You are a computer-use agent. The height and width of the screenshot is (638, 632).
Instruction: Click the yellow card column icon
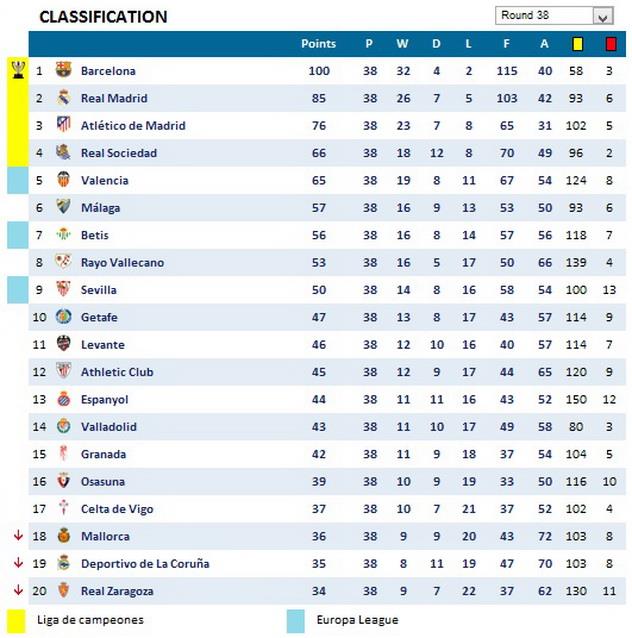(x=576, y=44)
